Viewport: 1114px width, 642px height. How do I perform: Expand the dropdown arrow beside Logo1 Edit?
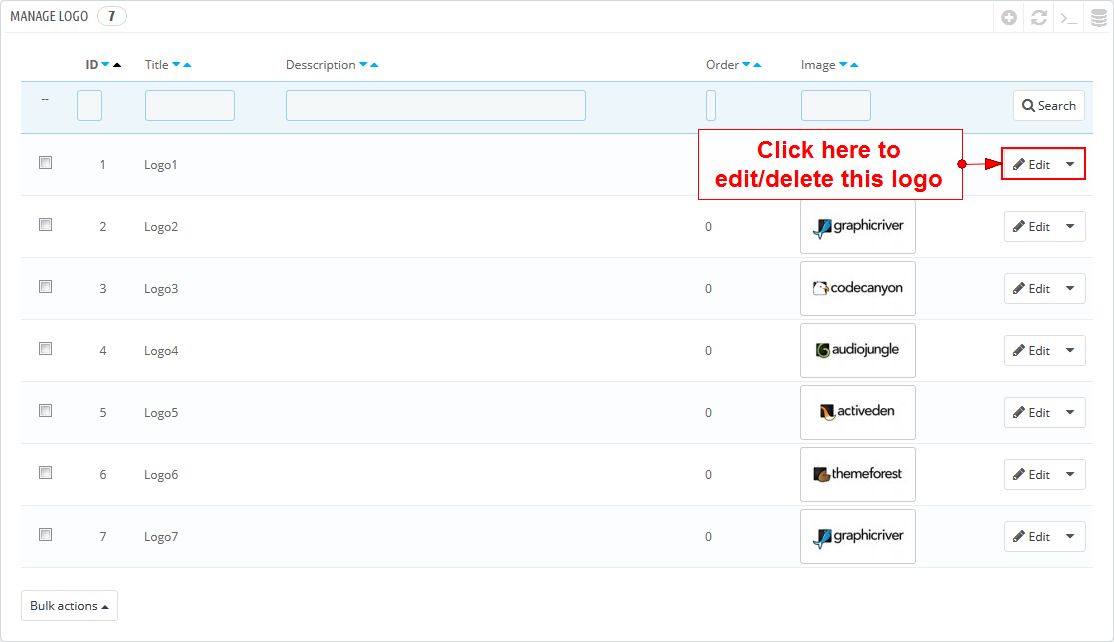tap(1069, 164)
